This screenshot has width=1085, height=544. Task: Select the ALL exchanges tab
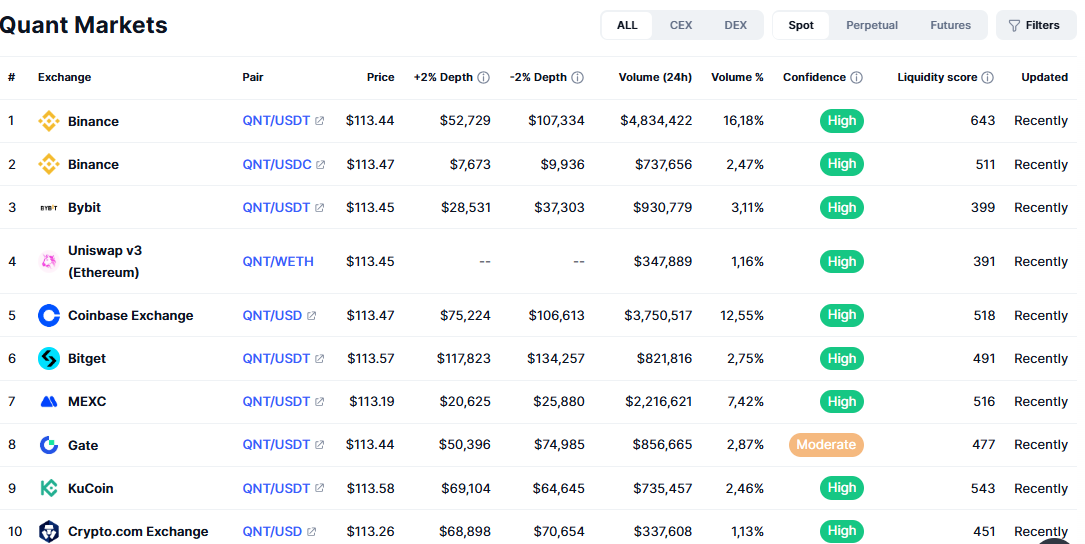click(627, 26)
